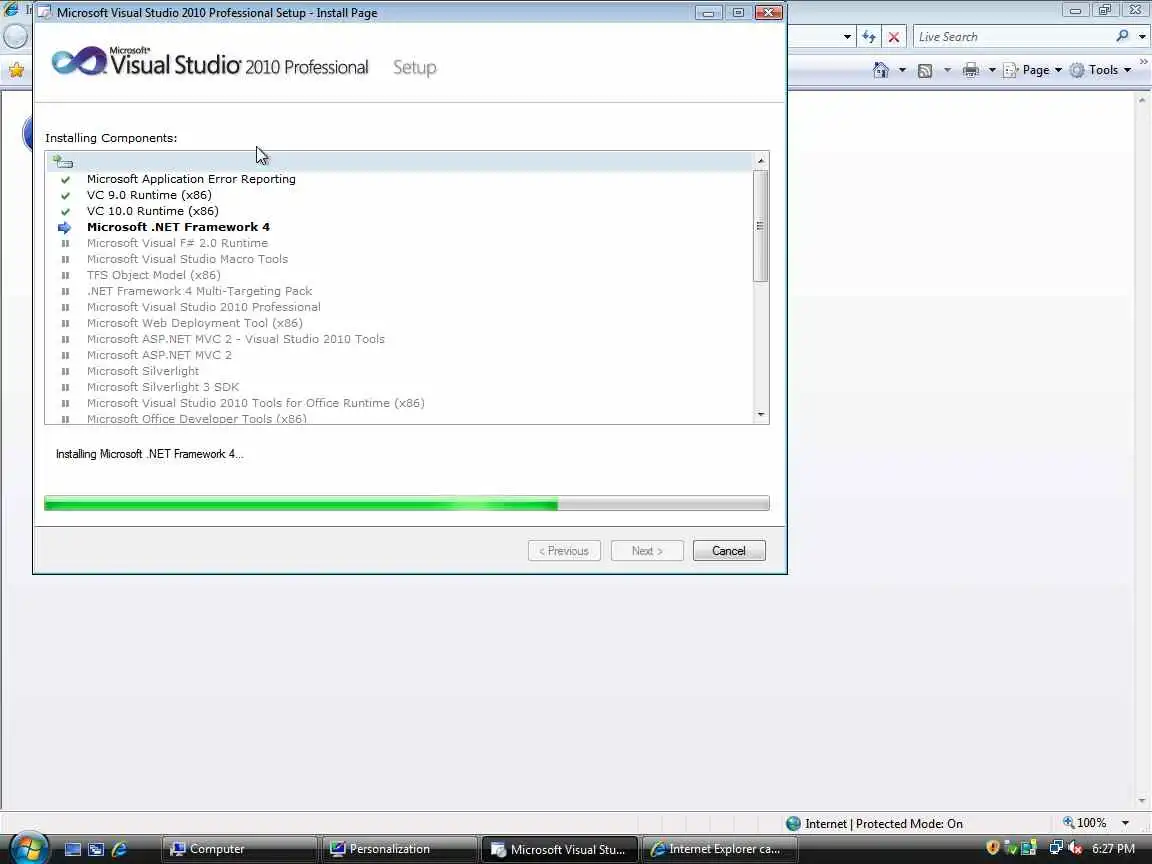1152x864 pixels.
Task: Click the security shield tray icon
Action: (x=993, y=848)
